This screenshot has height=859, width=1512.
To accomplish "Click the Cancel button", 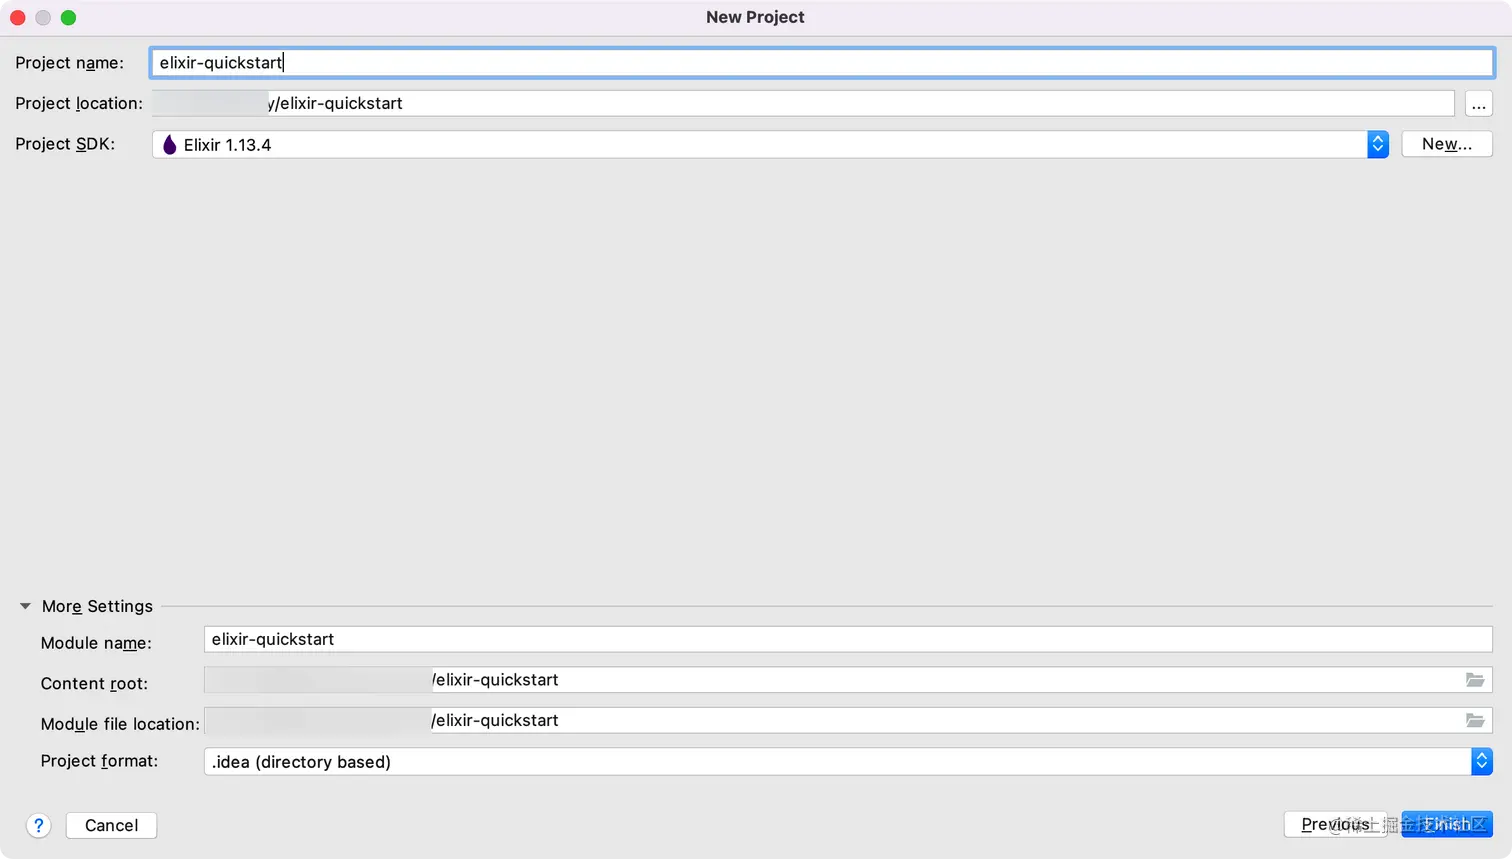I will coord(111,825).
